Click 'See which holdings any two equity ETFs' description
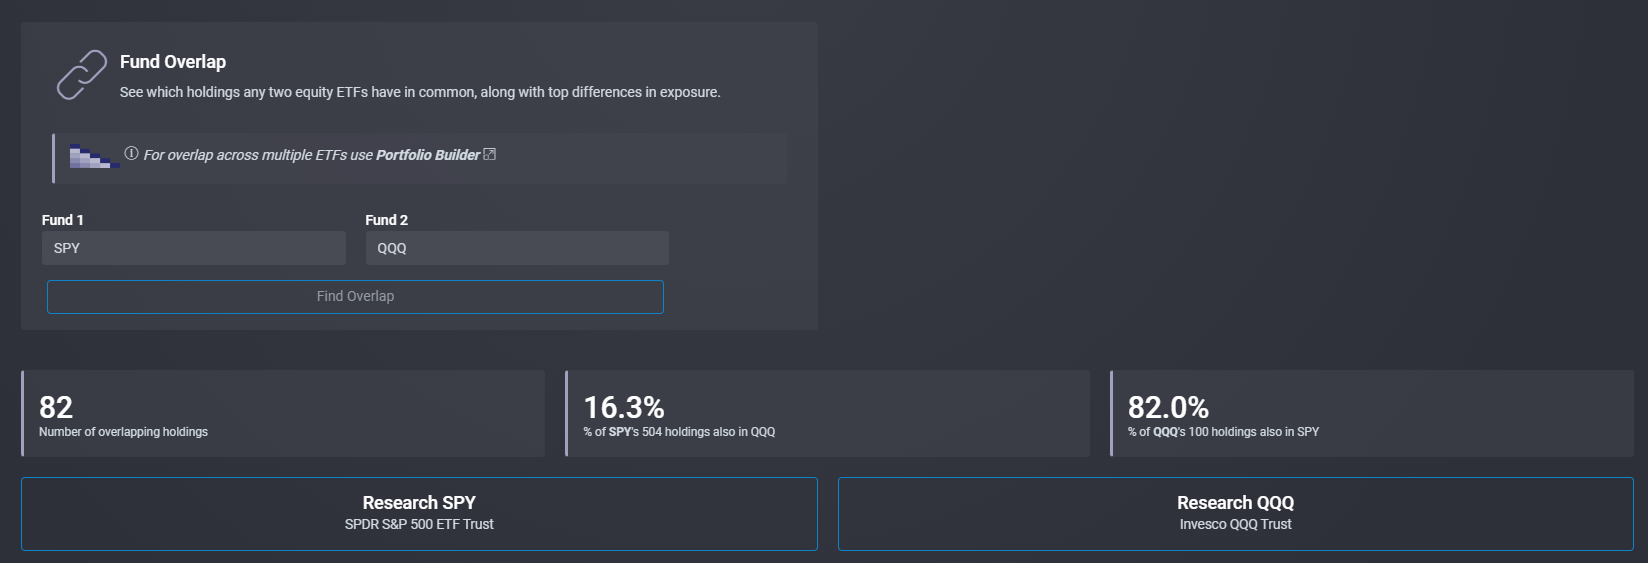The image size is (1648, 563). pyautogui.click(x=420, y=92)
